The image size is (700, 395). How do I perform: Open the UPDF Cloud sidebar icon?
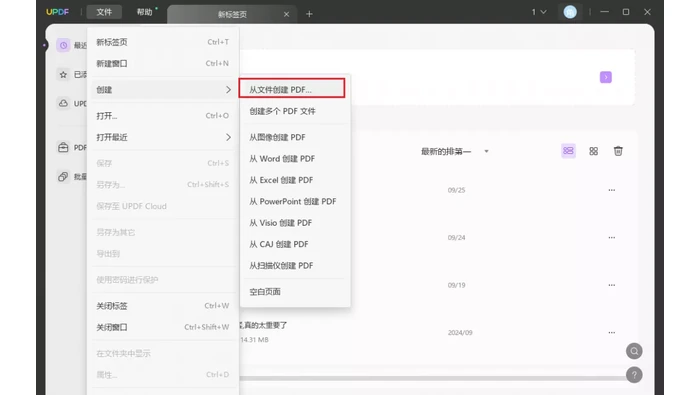pyautogui.click(x=63, y=103)
